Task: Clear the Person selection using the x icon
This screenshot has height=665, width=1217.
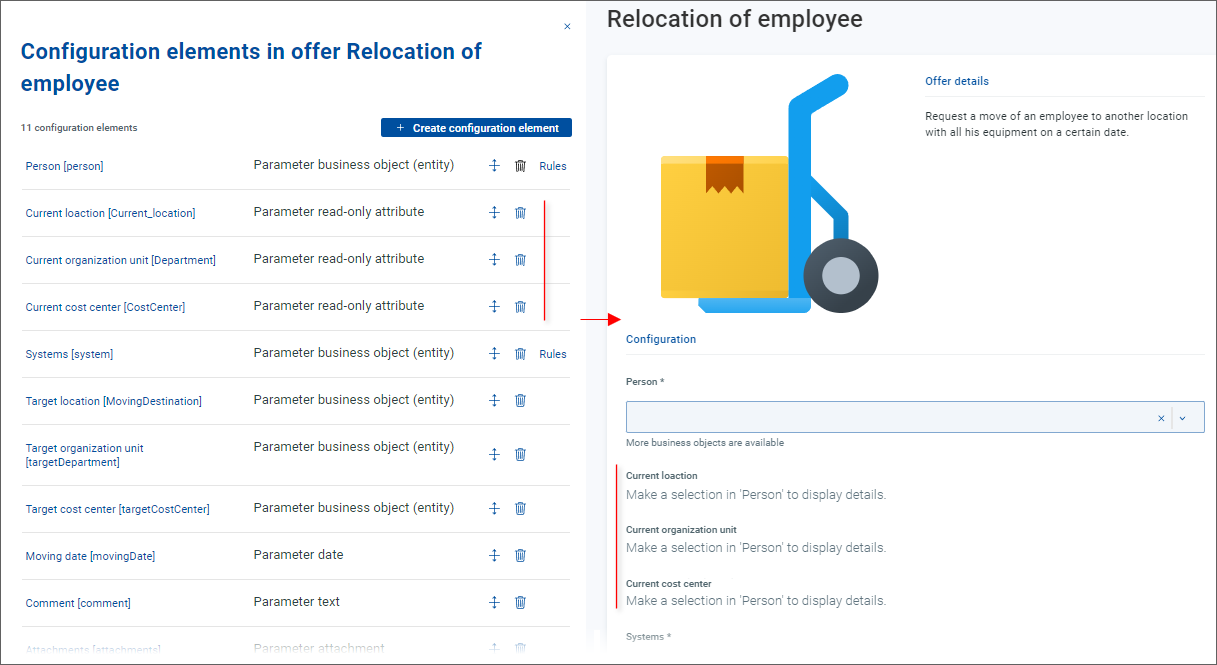Action: point(1160,417)
